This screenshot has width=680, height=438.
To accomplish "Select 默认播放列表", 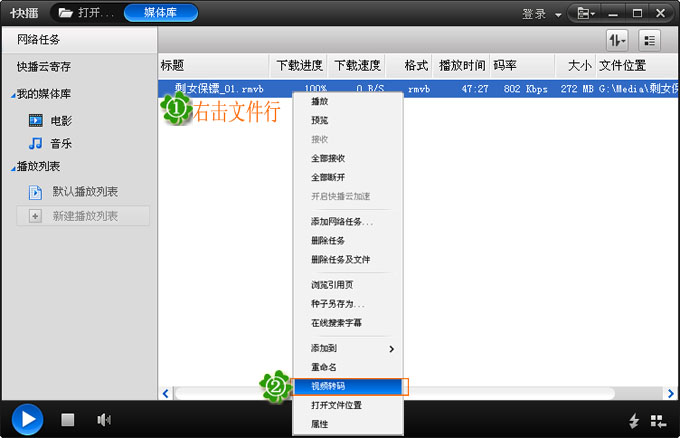I will coord(85,192).
